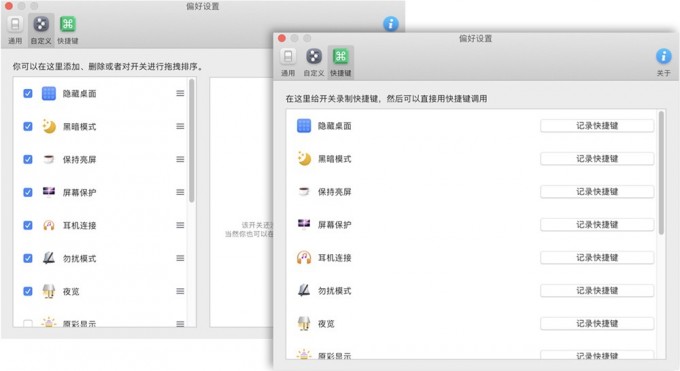Viewport: 680px width, 371px height.
Task: Click the blue info icon in back window
Action: pos(391,24)
